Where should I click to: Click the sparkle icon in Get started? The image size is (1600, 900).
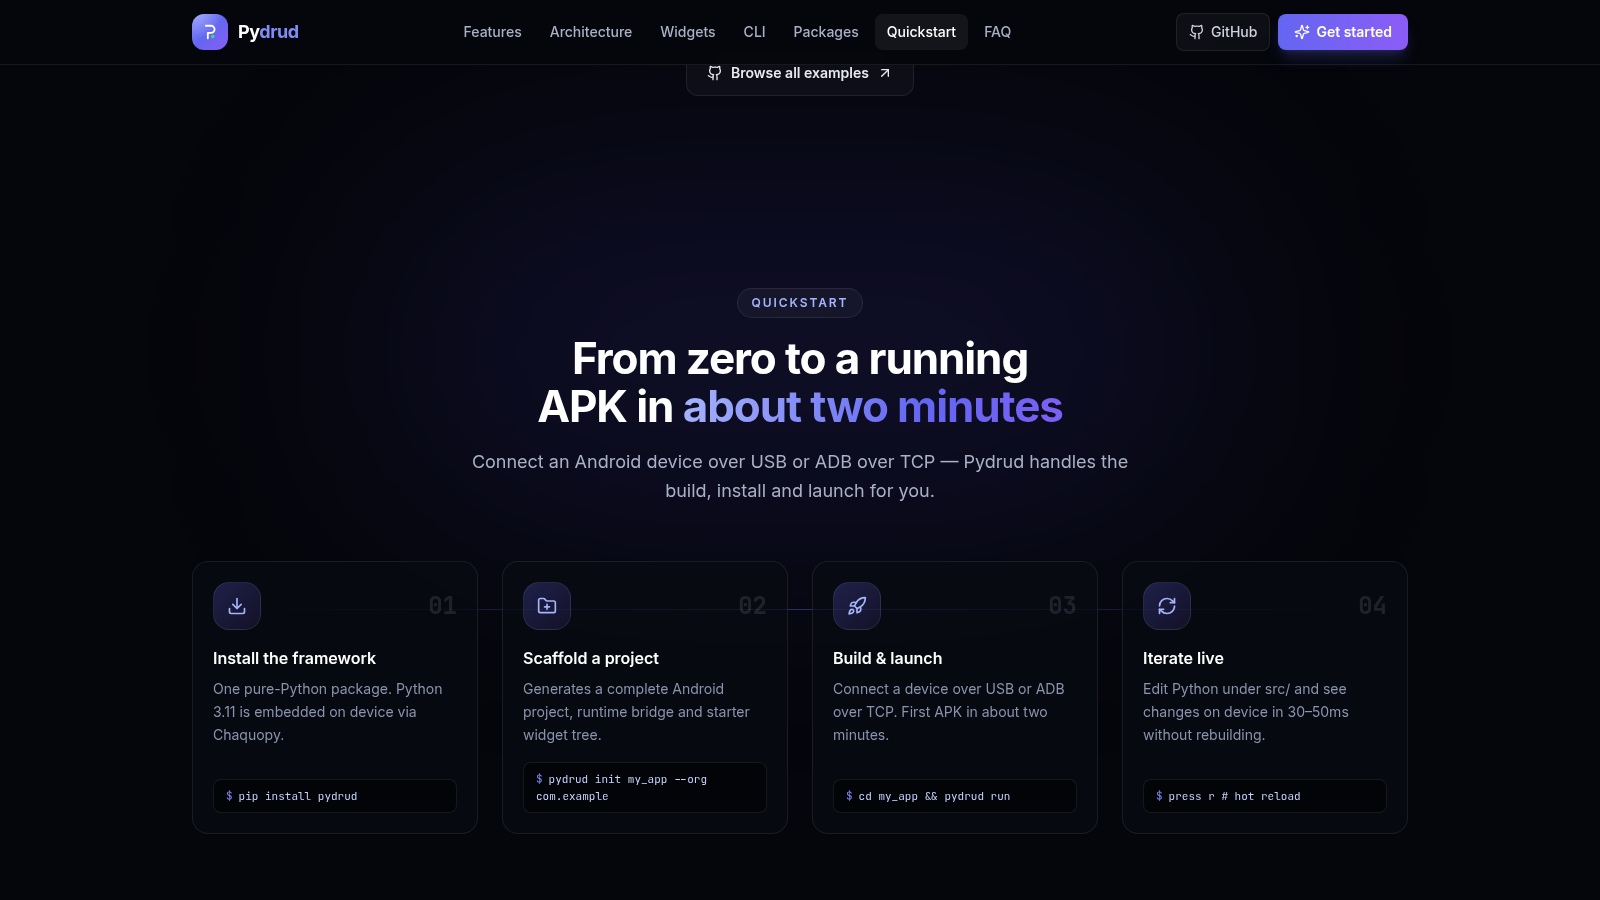point(1302,32)
